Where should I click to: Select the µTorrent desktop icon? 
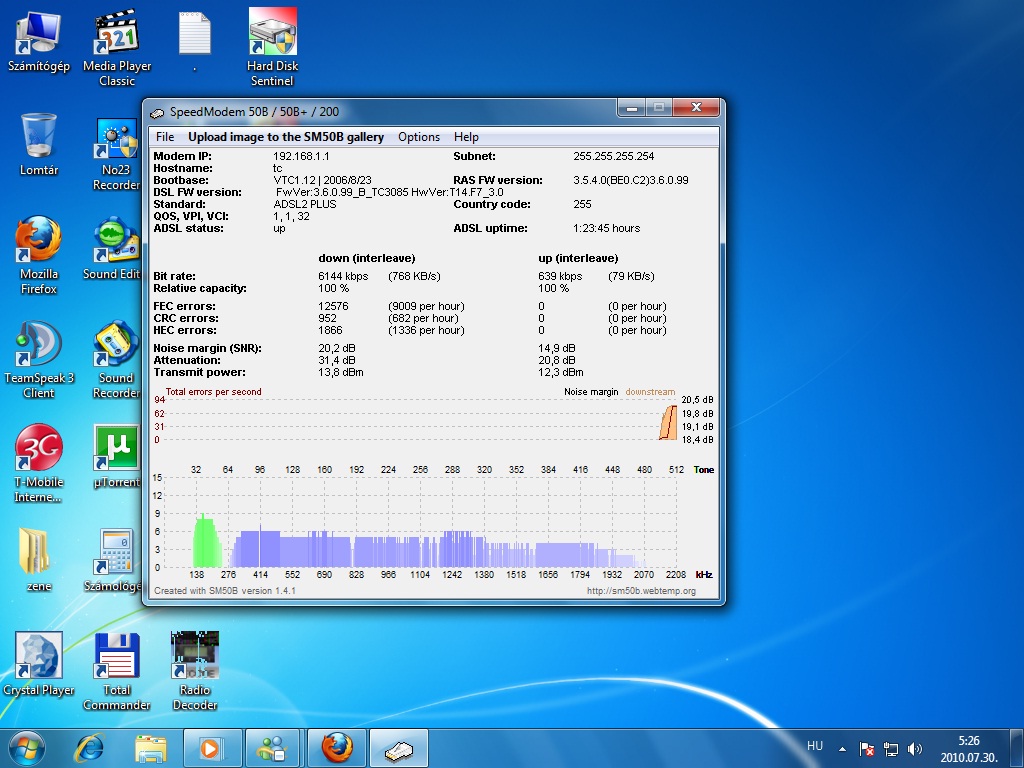pos(116,456)
